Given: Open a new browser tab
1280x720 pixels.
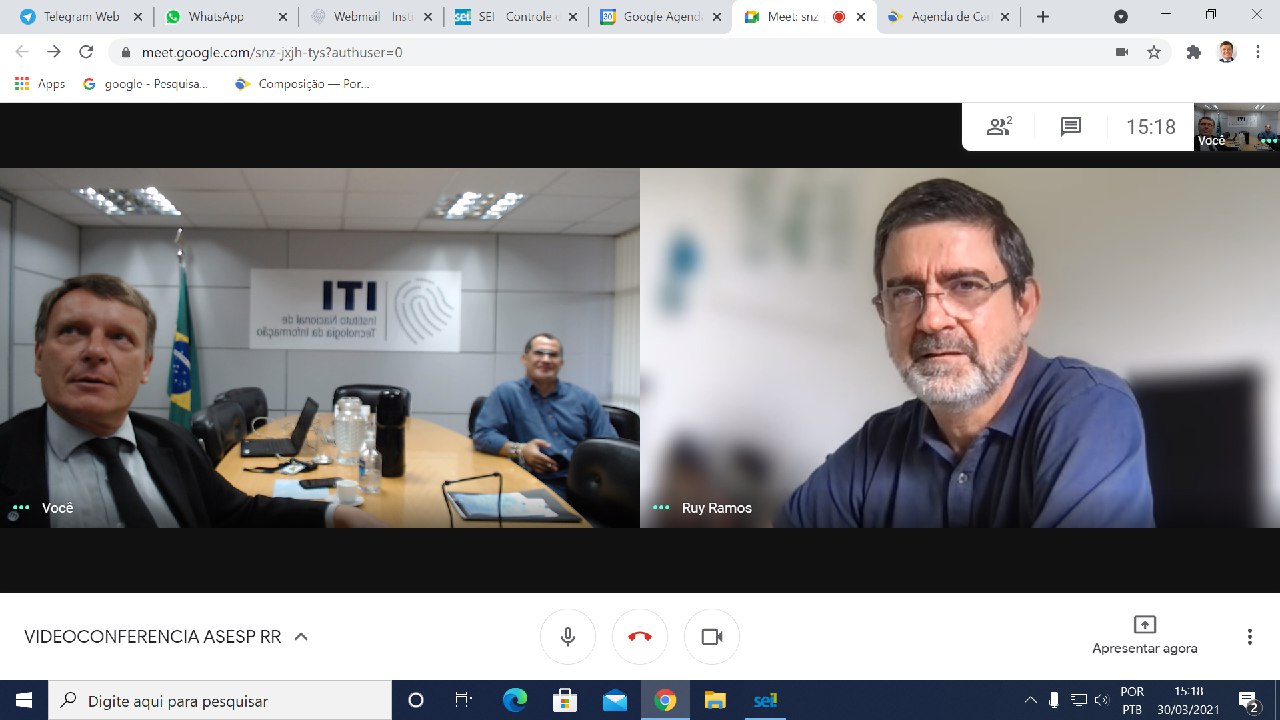Looking at the screenshot, I should (1043, 17).
